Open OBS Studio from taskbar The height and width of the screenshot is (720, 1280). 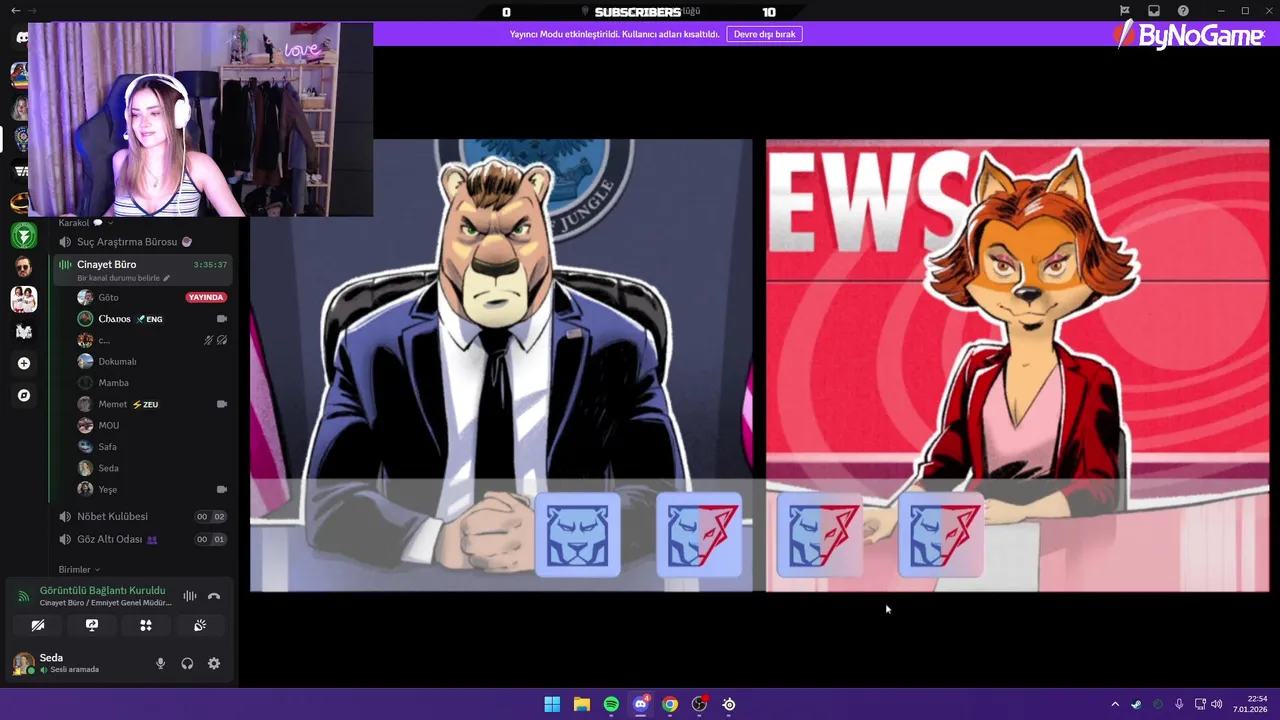click(700, 704)
